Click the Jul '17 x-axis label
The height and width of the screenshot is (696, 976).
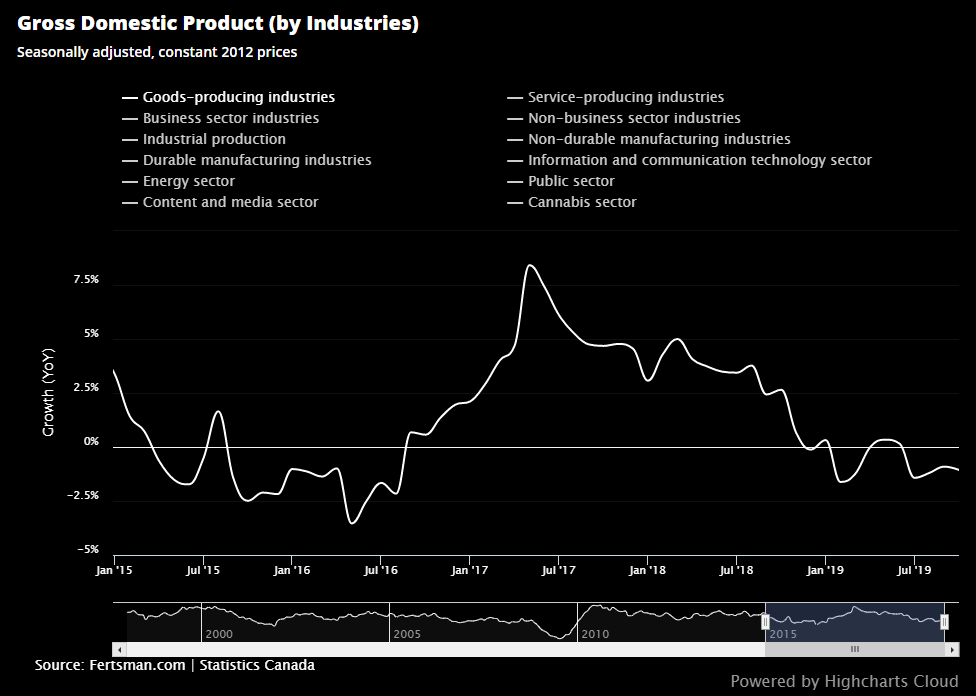559,570
